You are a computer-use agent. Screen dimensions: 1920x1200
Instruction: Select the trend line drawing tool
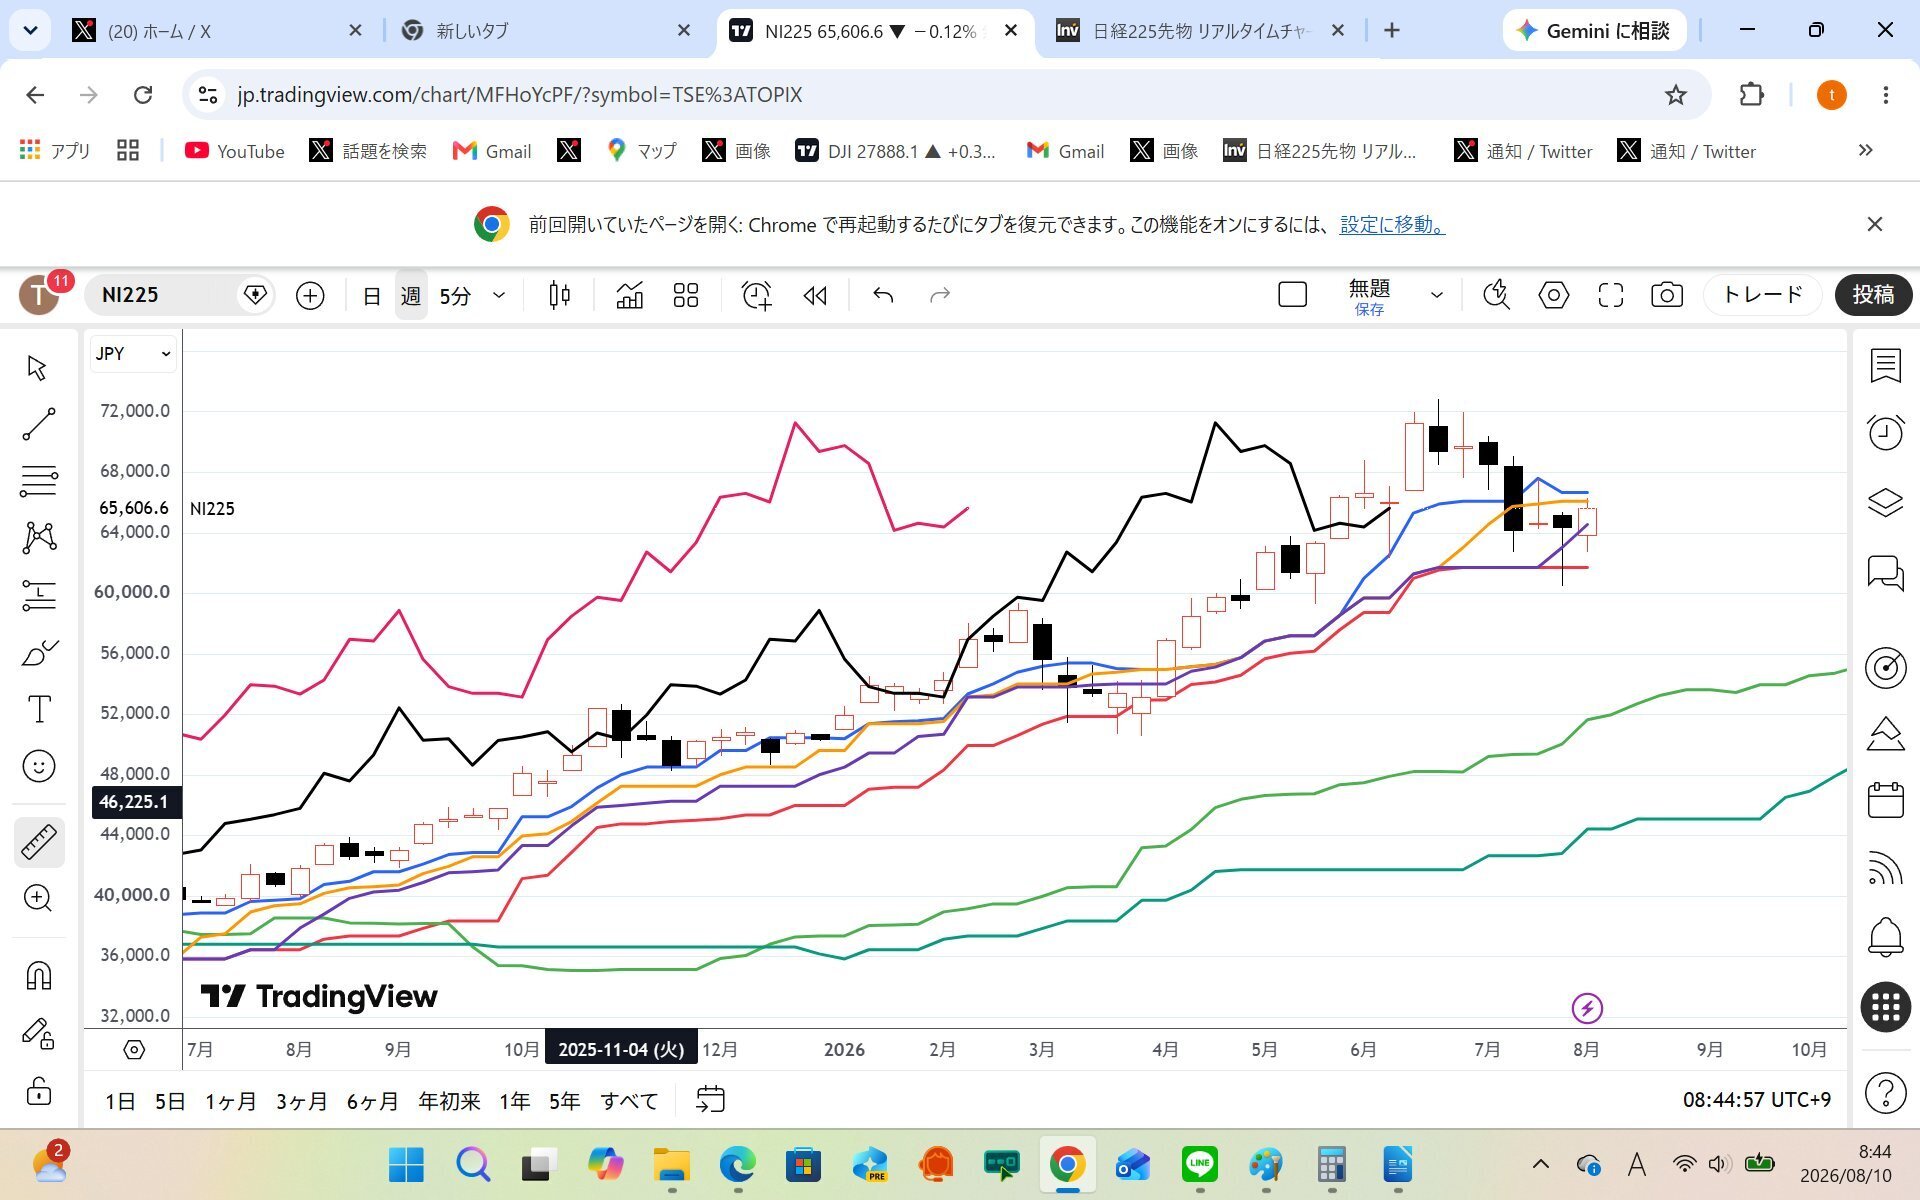click(x=39, y=424)
